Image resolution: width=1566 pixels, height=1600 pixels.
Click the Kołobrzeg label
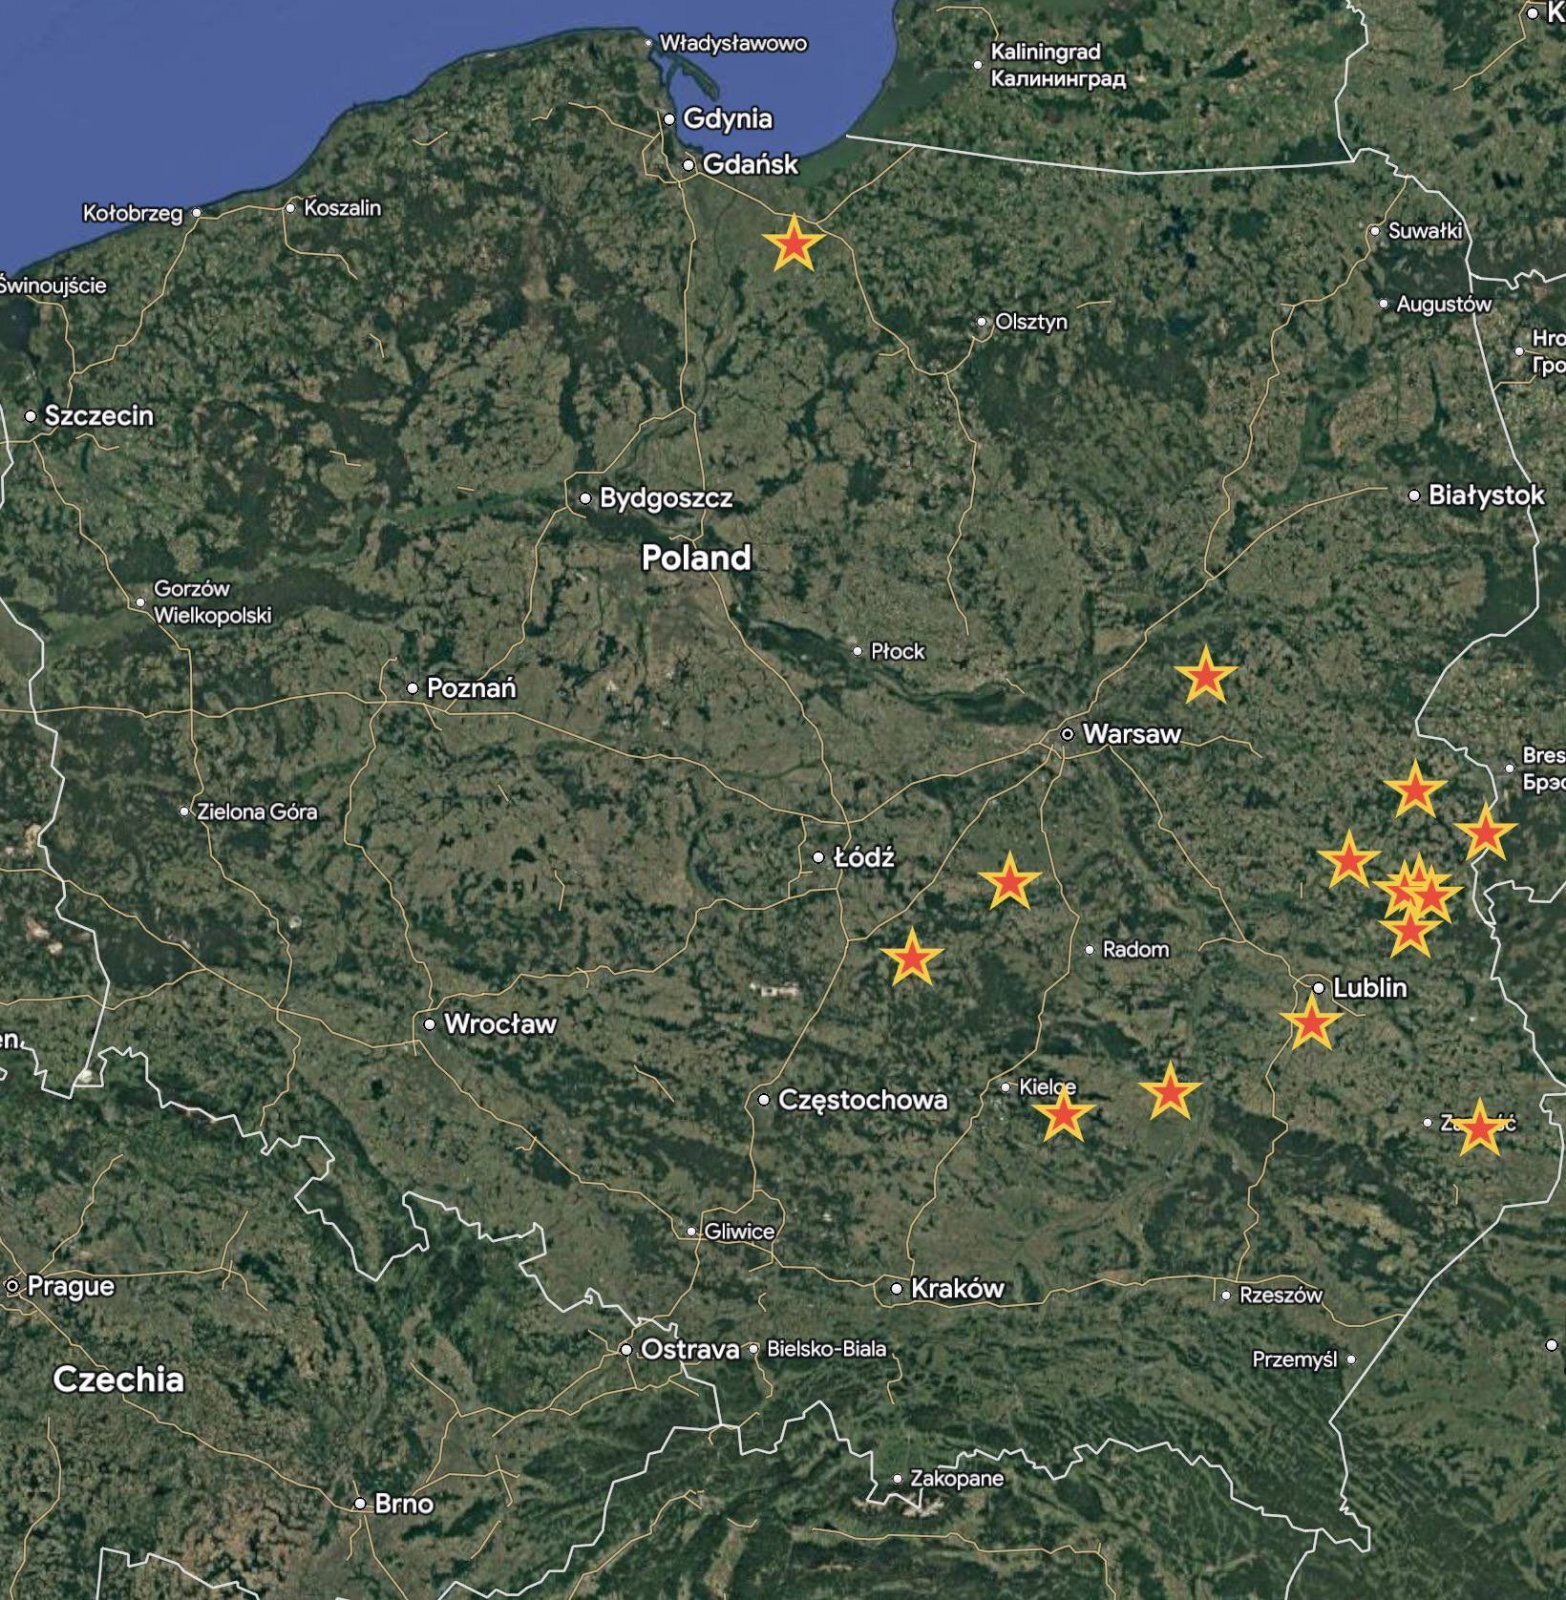click(133, 213)
